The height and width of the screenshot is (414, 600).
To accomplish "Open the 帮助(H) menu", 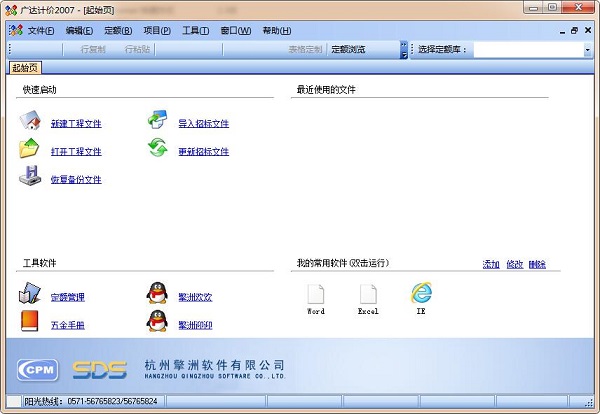I will [x=277, y=31].
